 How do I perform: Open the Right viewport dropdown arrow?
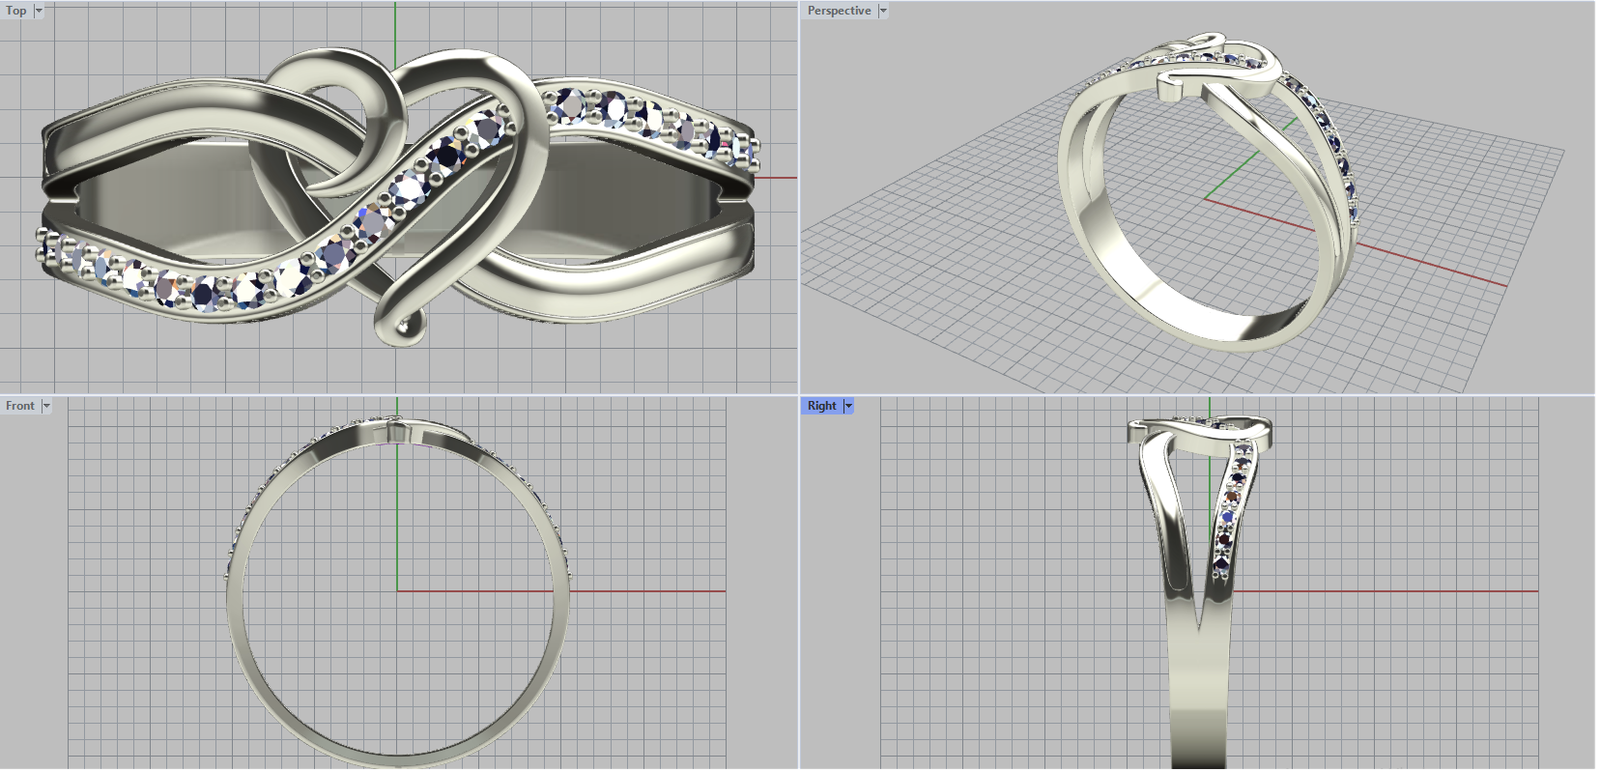point(849,406)
